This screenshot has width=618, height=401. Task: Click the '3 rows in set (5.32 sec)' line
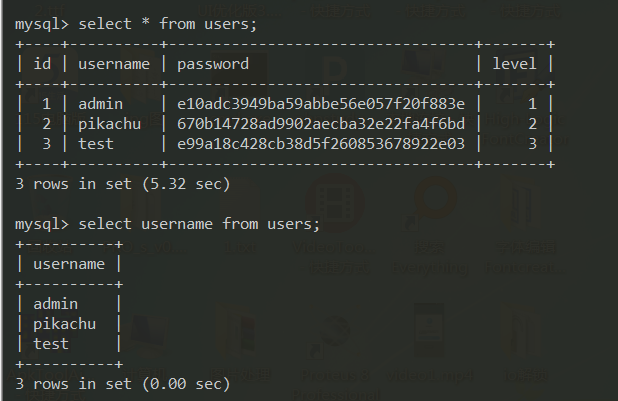(x=123, y=184)
